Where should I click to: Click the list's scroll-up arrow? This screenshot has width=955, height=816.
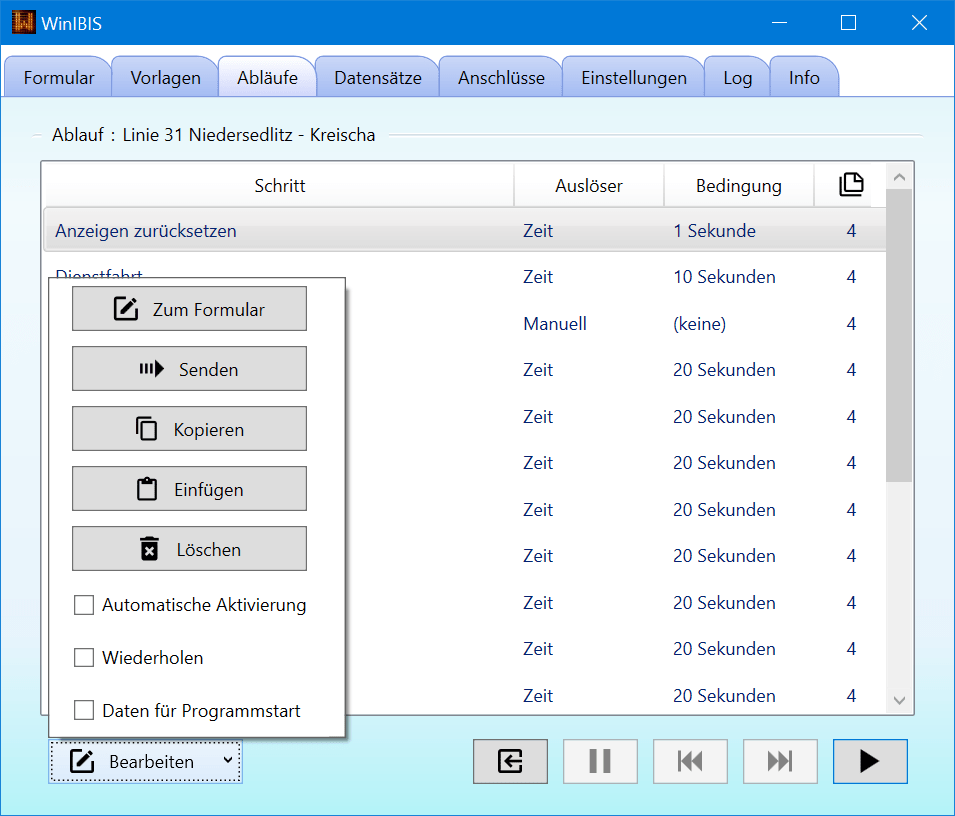[899, 177]
